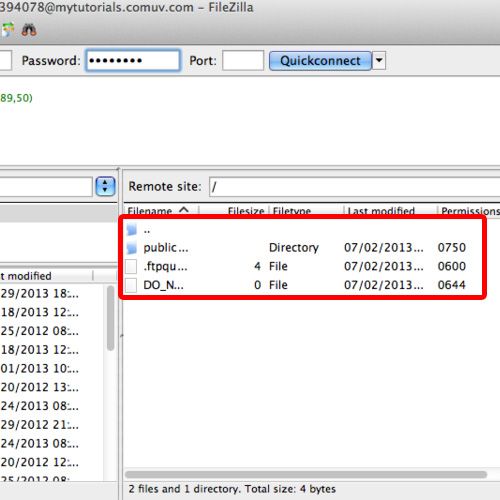Click the Password input field

133,60
